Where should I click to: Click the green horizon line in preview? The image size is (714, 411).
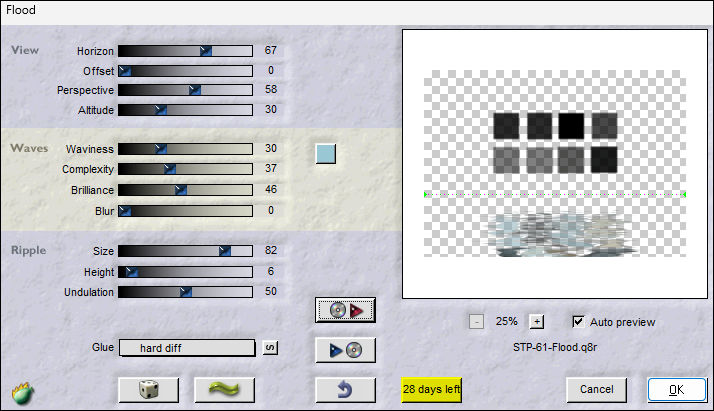555,194
